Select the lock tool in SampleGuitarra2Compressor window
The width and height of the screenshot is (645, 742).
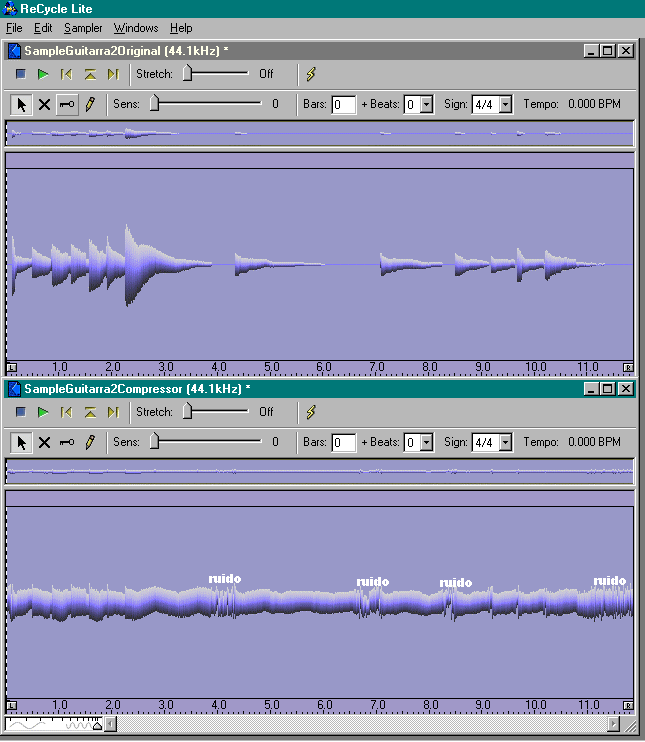point(67,442)
